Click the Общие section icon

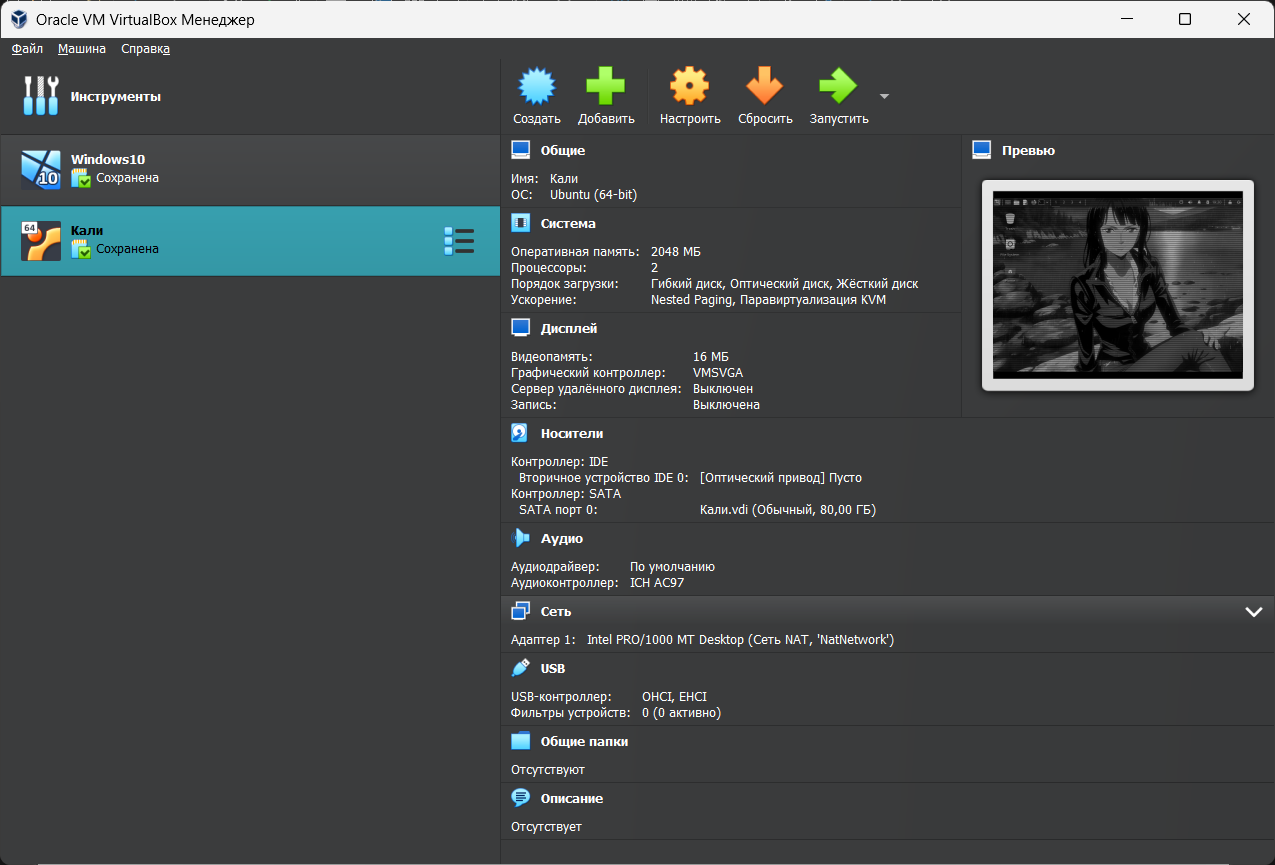pyautogui.click(x=520, y=150)
